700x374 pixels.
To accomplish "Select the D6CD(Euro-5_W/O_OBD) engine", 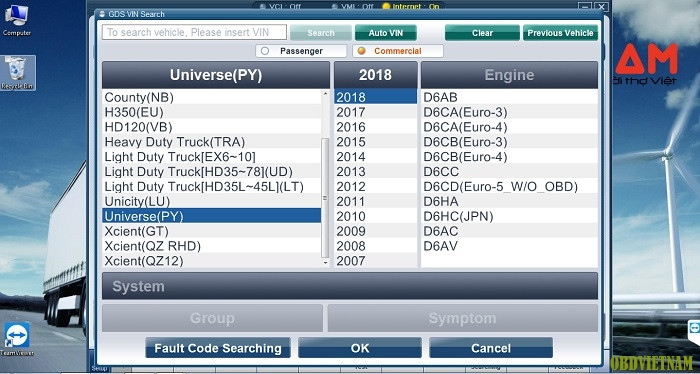I will pyautogui.click(x=509, y=186).
